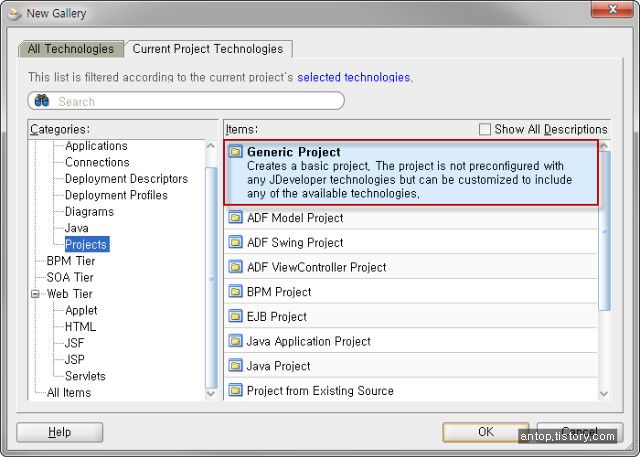
Task: Click the Items list scrollbar thumb
Action: click(604, 231)
